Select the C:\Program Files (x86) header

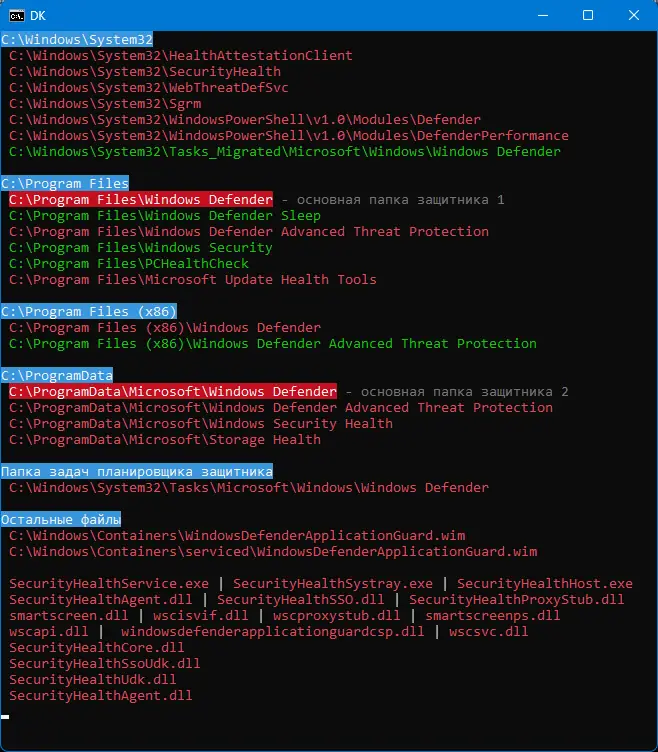(x=89, y=311)
